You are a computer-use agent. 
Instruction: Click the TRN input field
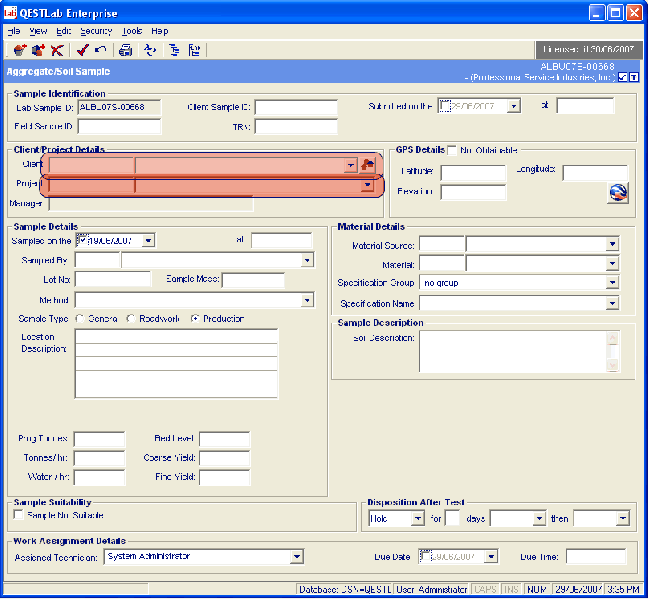[x=296, y=126]
